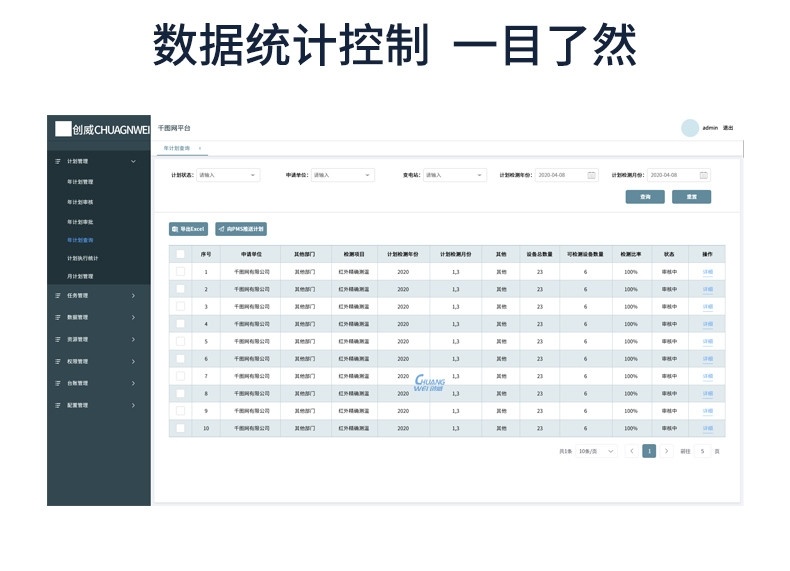Open 月计划管理 in the sidebar
Viewport: 790px width, 571px height.
[80, 276]
